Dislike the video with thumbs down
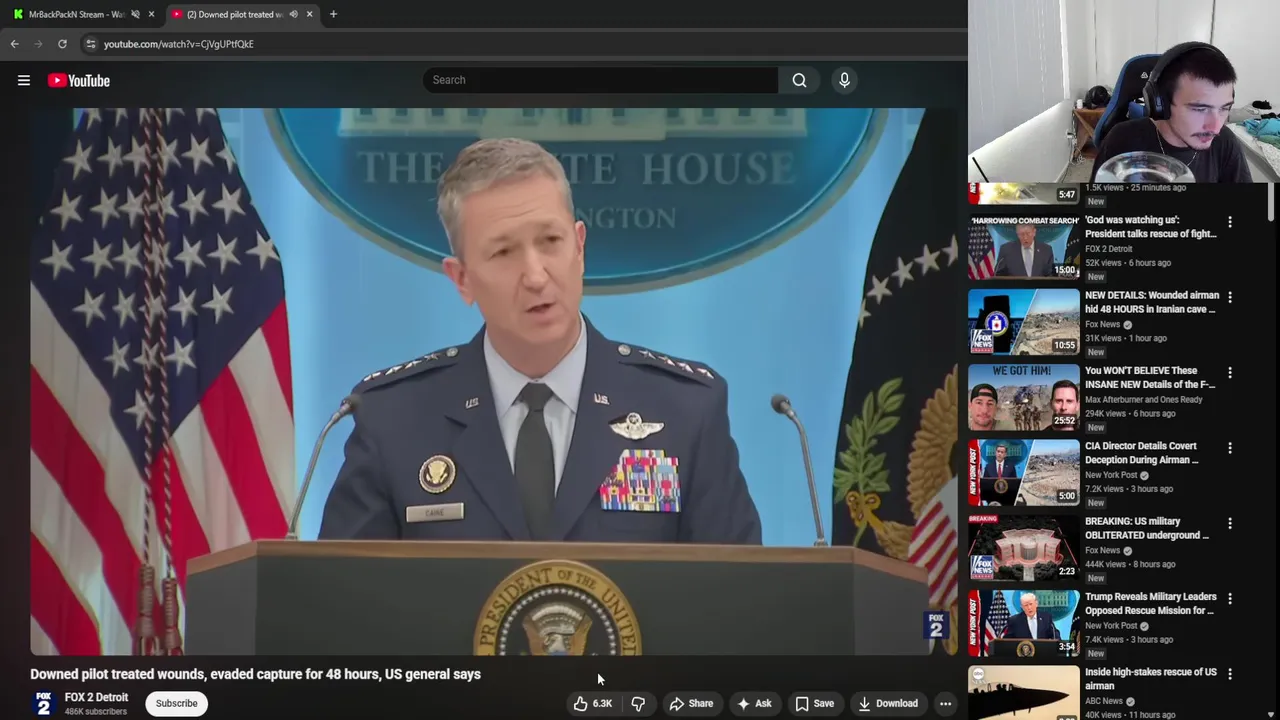 638,704
